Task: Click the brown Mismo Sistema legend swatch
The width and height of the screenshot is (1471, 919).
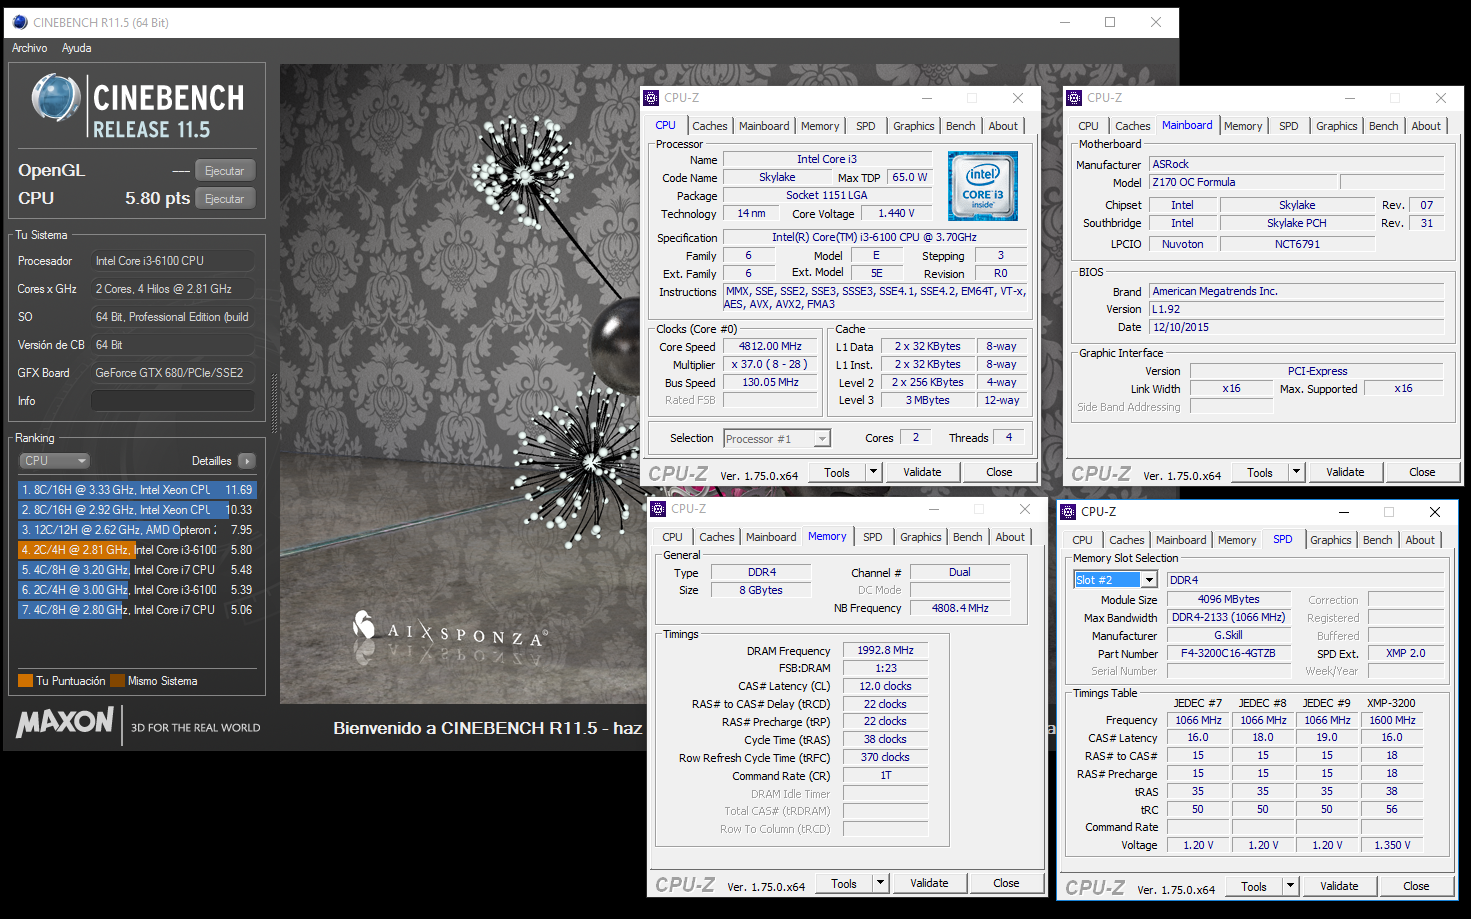Action: pyautogui.click(x=117, y=681)
